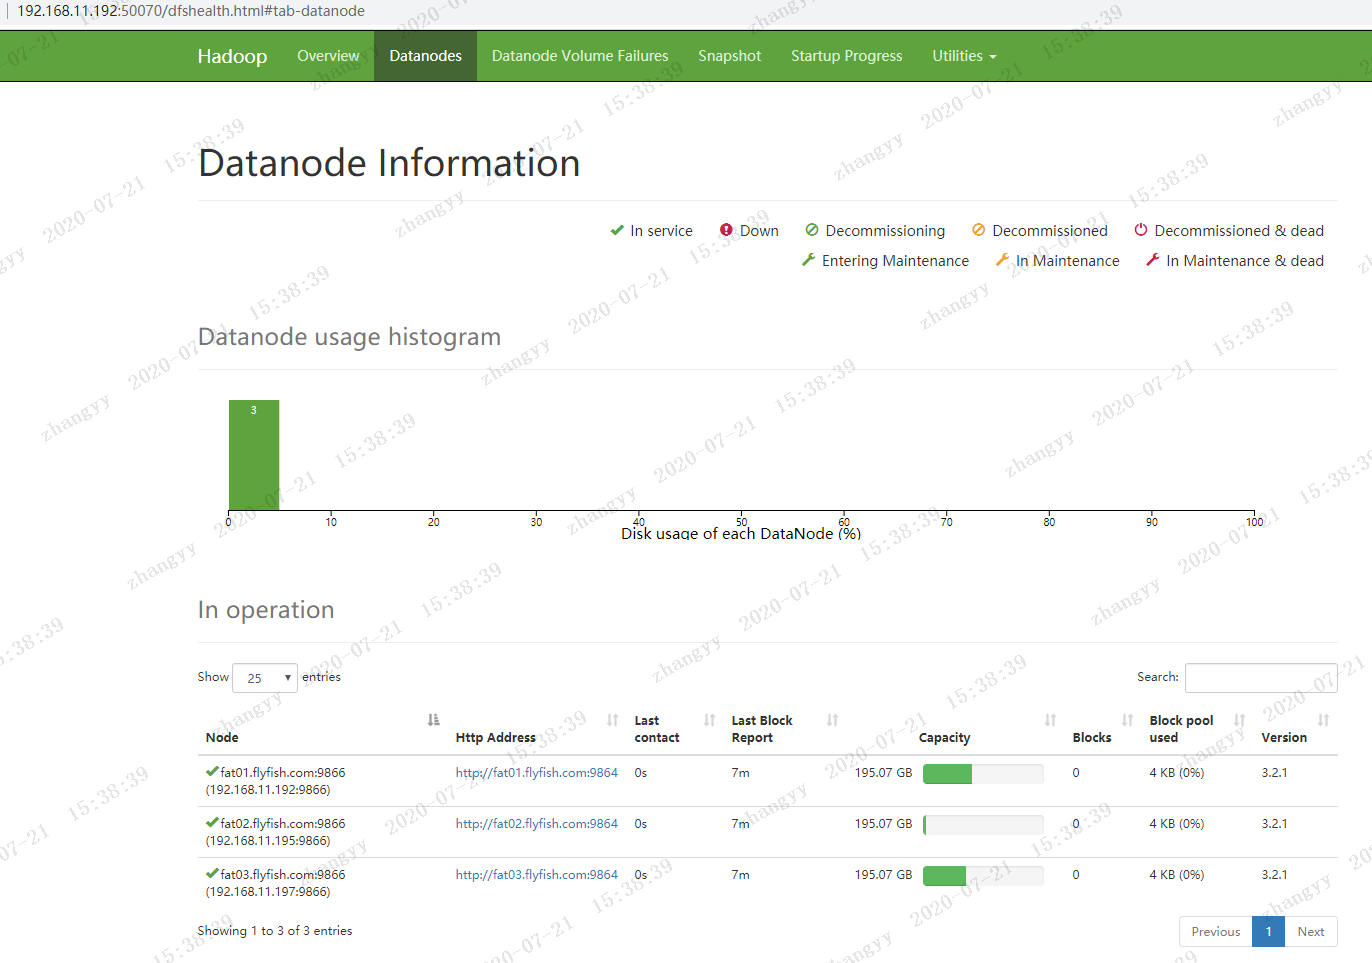Screen dimensions: 1372x963
Task: Click fat03 capacity usage bar
Action: (x=983, y=875)
